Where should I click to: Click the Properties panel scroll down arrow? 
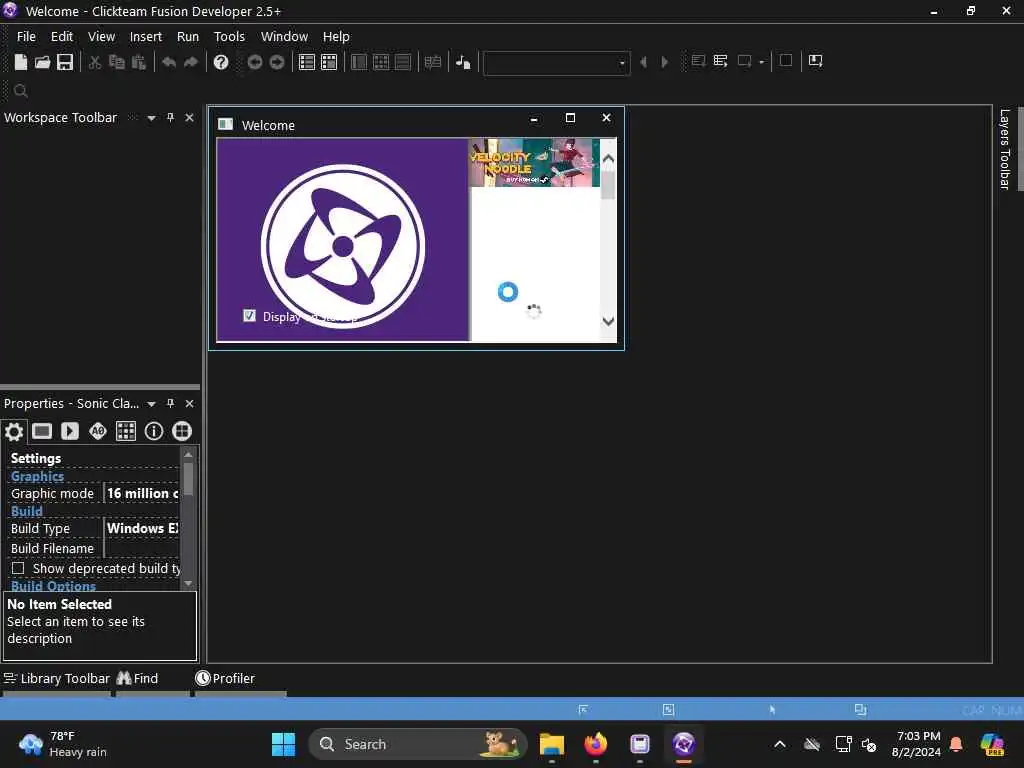(188, 583)
